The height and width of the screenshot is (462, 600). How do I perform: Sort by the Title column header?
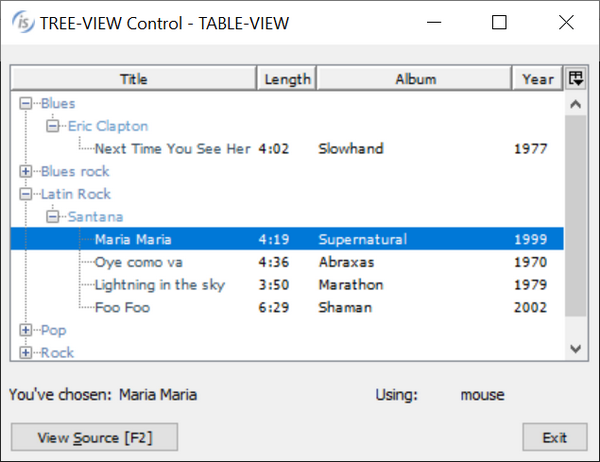click(x=133, y=79)
